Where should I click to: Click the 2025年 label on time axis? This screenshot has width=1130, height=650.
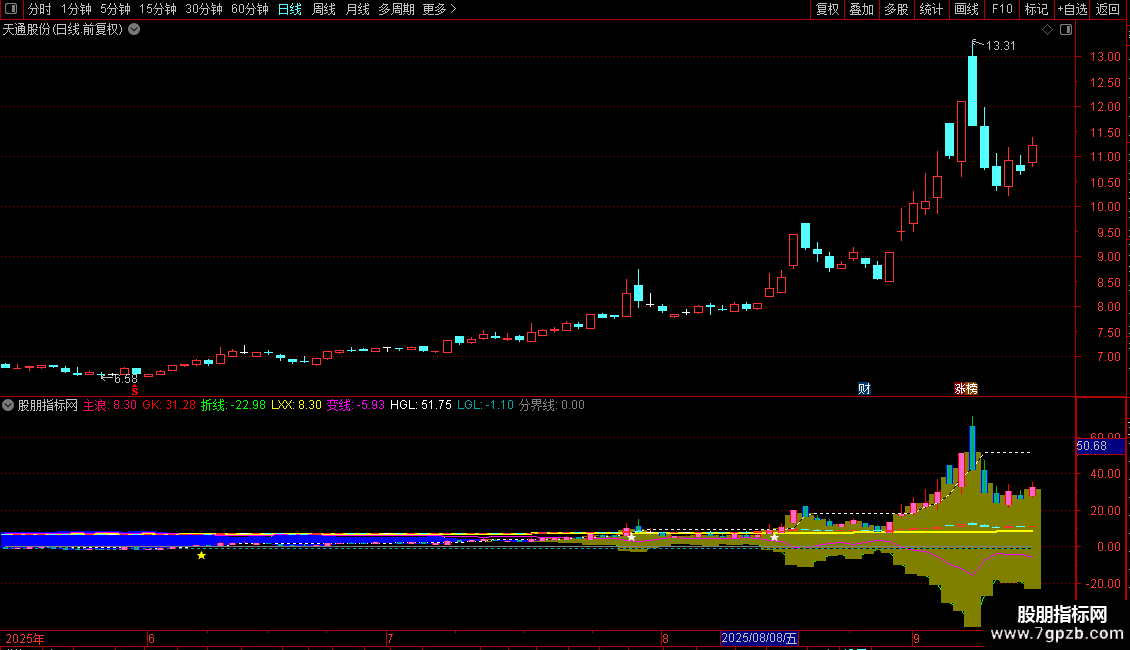25,638
